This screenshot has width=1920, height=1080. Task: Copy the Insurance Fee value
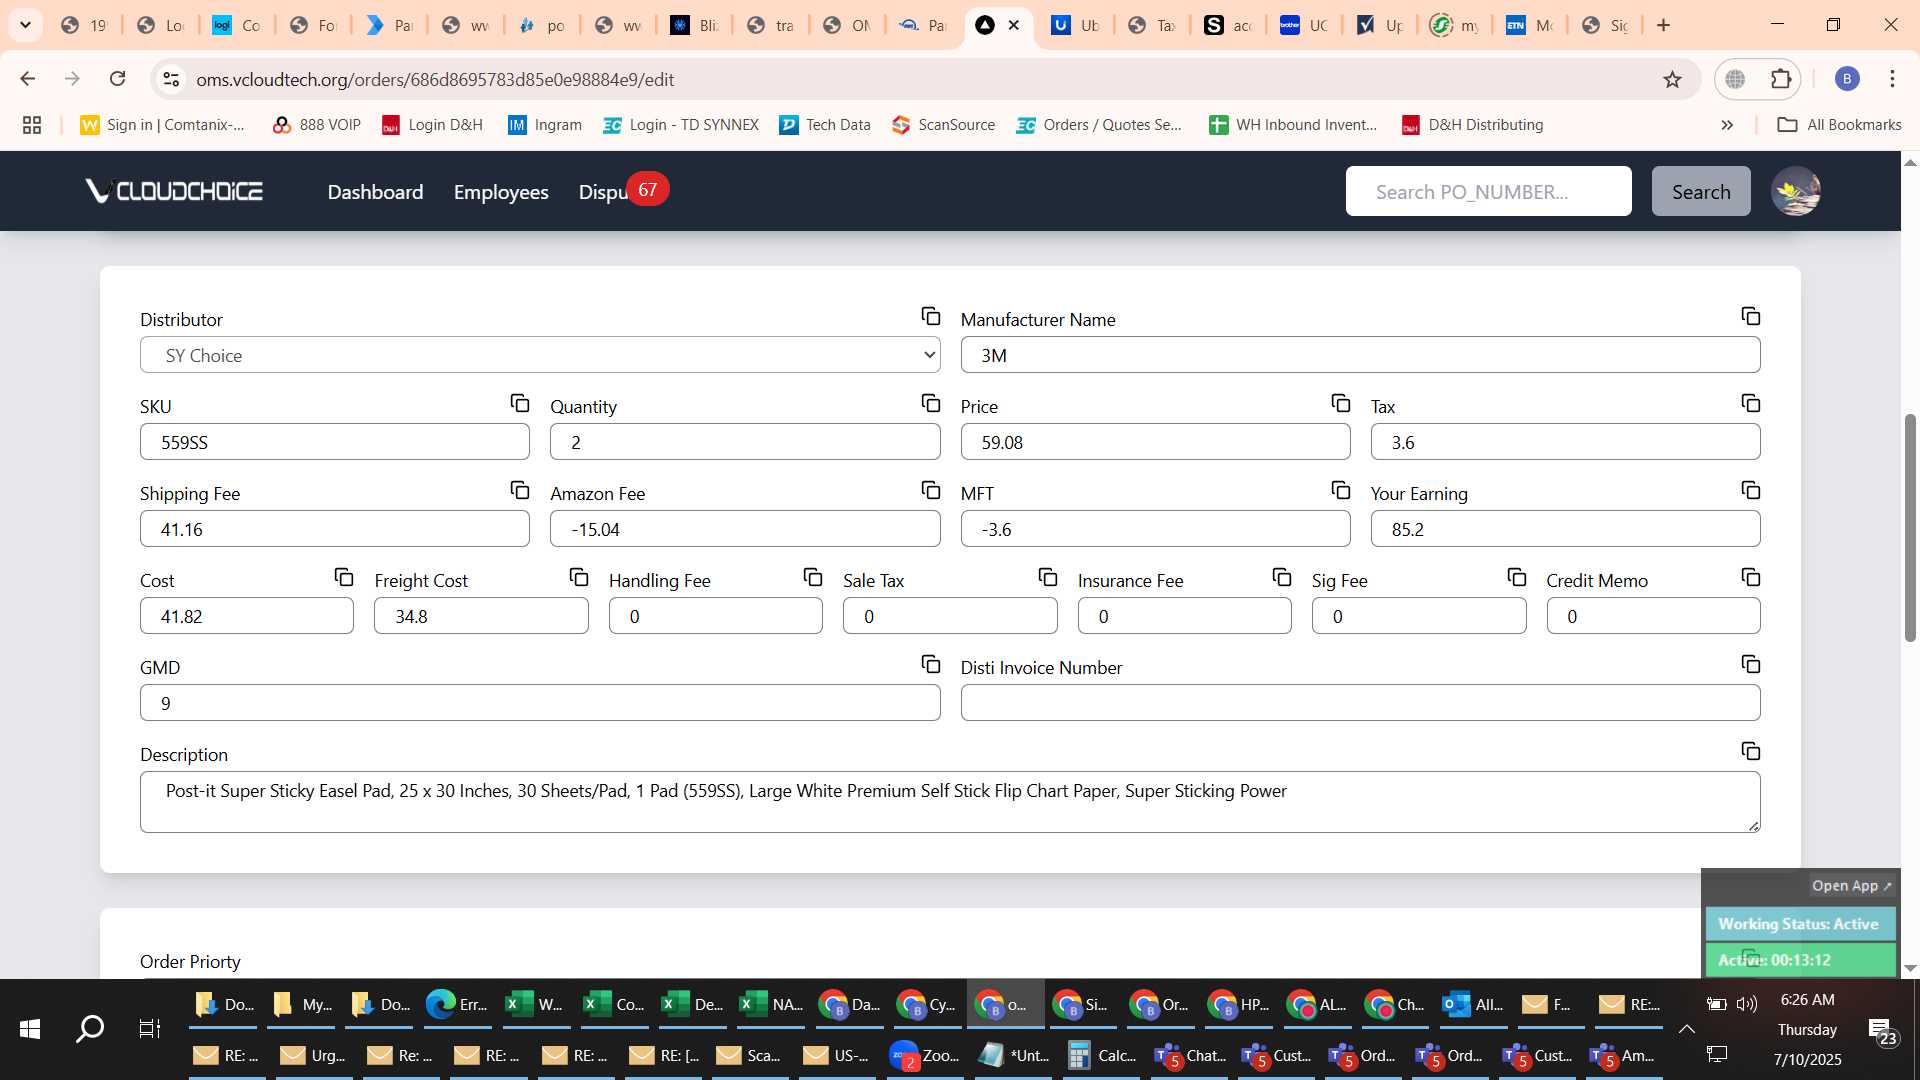click(x=1281, y=577)
